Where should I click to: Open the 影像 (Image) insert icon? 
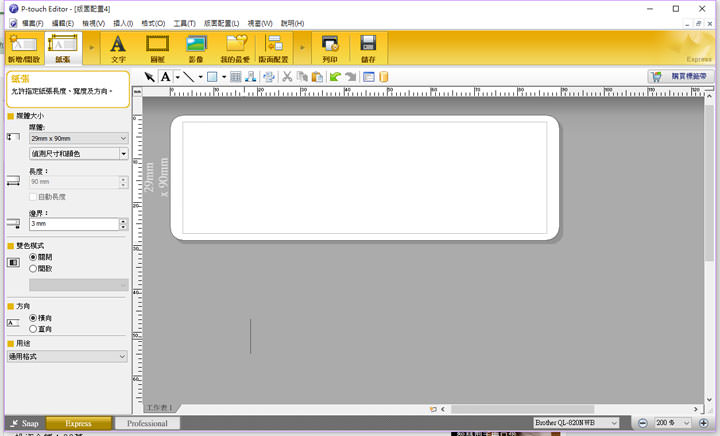[196, 46]
